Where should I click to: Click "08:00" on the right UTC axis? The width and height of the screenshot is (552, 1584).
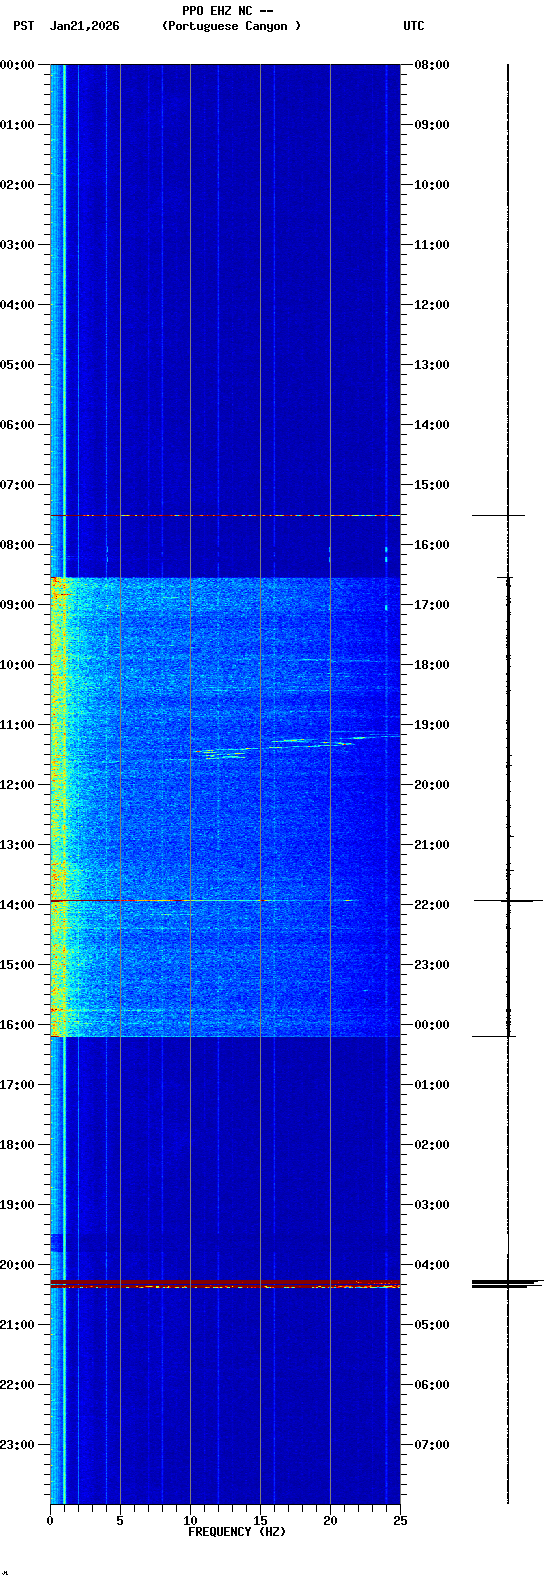(432, 65)
